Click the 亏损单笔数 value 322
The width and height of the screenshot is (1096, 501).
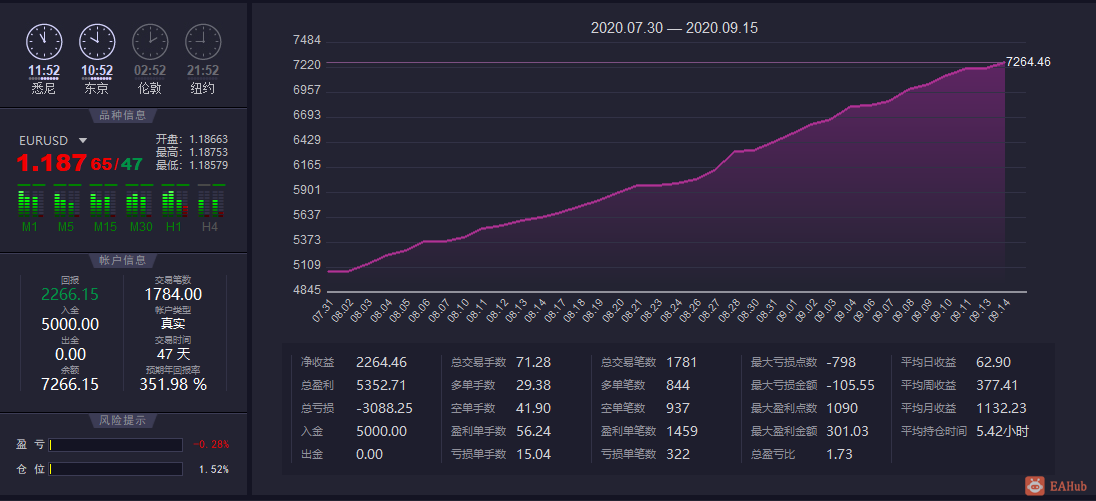tap(678, 454)
